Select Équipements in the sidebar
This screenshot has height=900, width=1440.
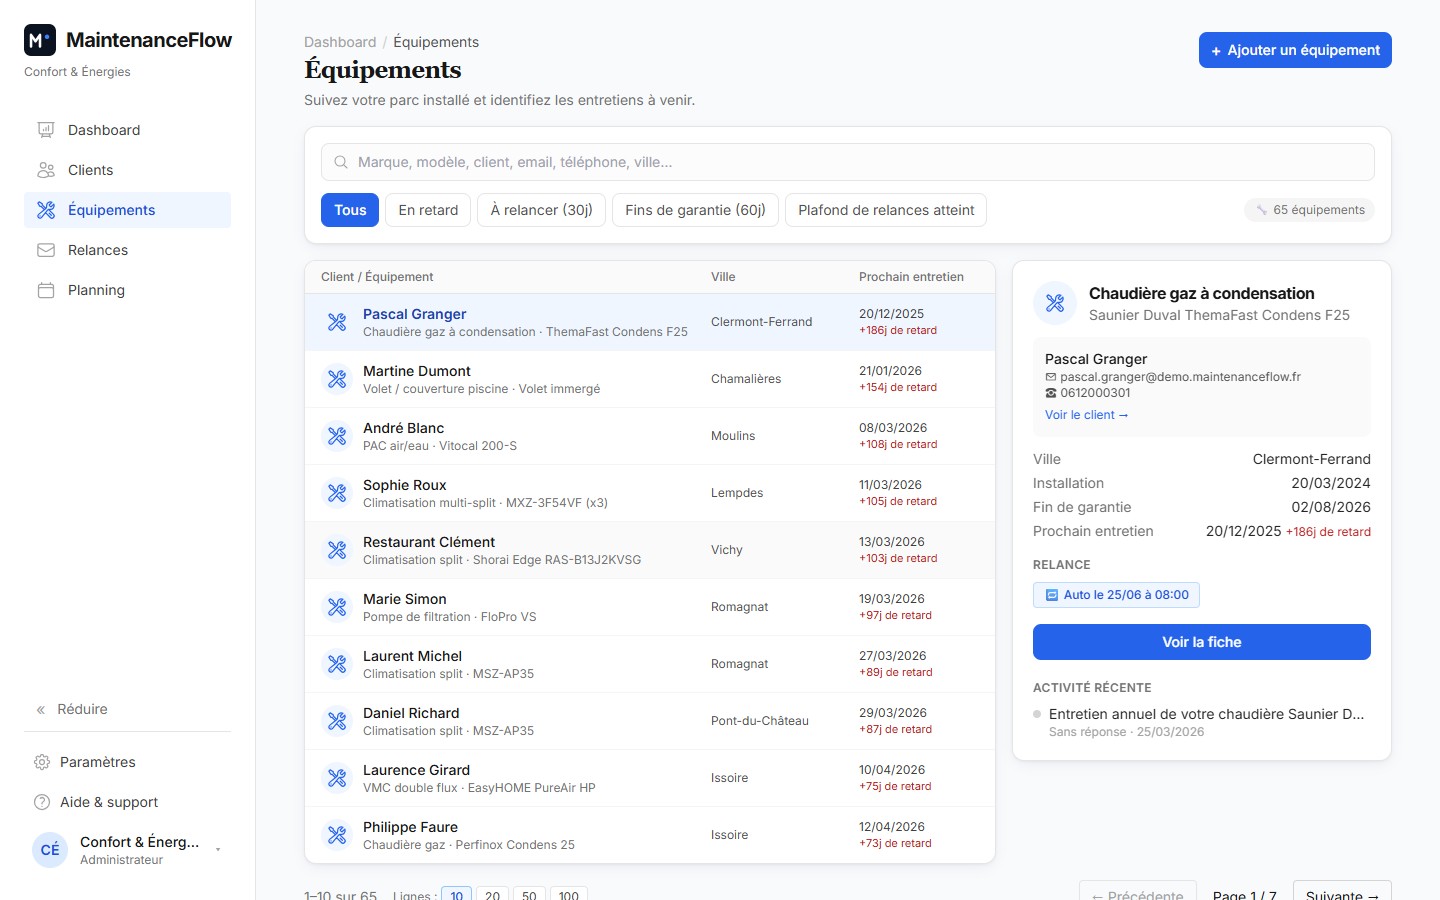tap(127, 210)
